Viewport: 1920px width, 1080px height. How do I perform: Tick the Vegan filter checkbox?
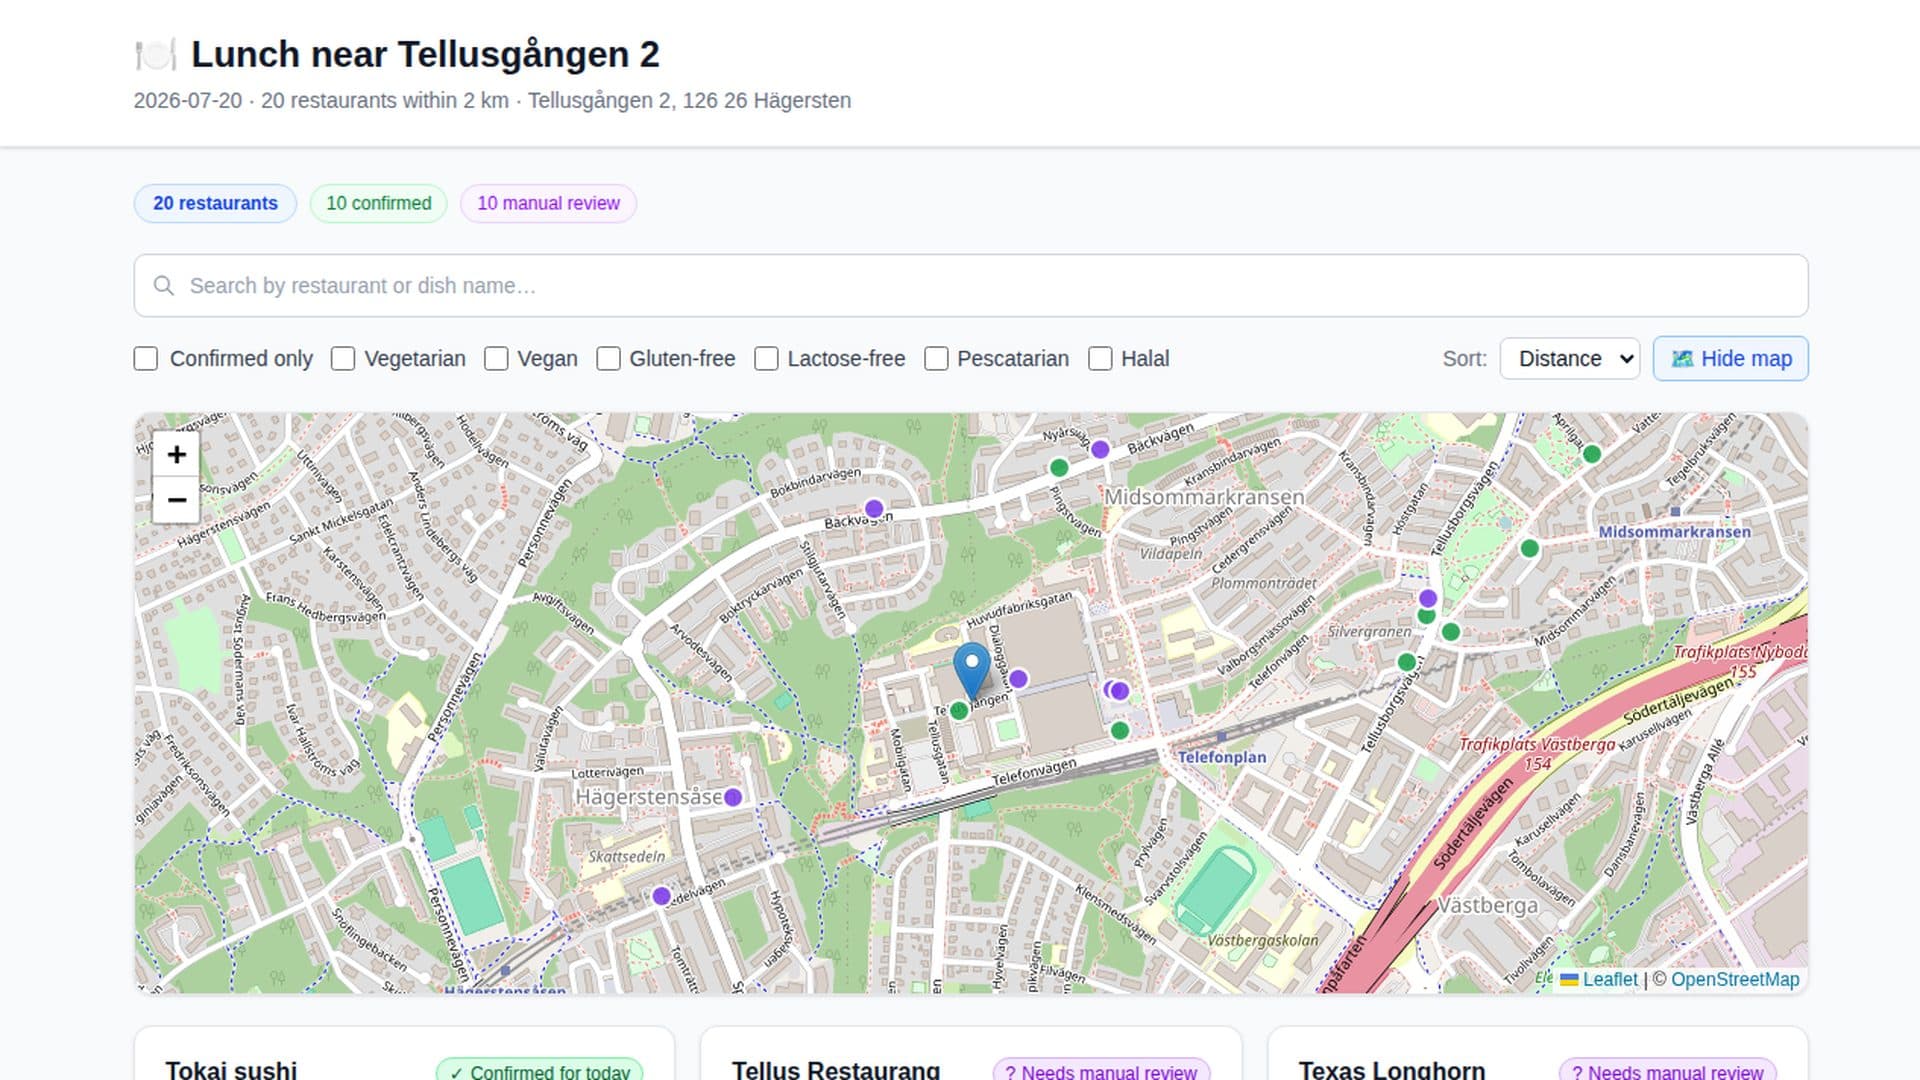click(x=496, y=359)
